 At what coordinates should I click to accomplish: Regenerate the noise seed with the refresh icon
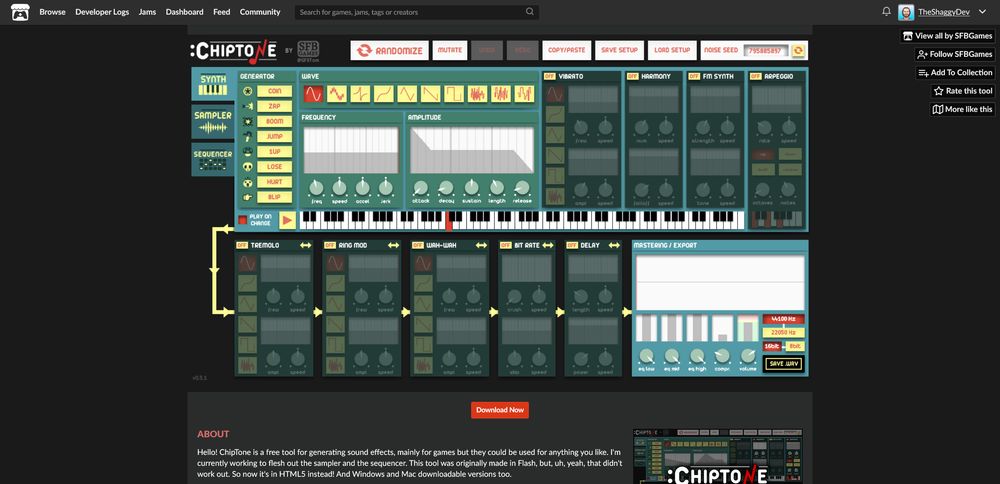pyautogui.click(x=800, y=50)
